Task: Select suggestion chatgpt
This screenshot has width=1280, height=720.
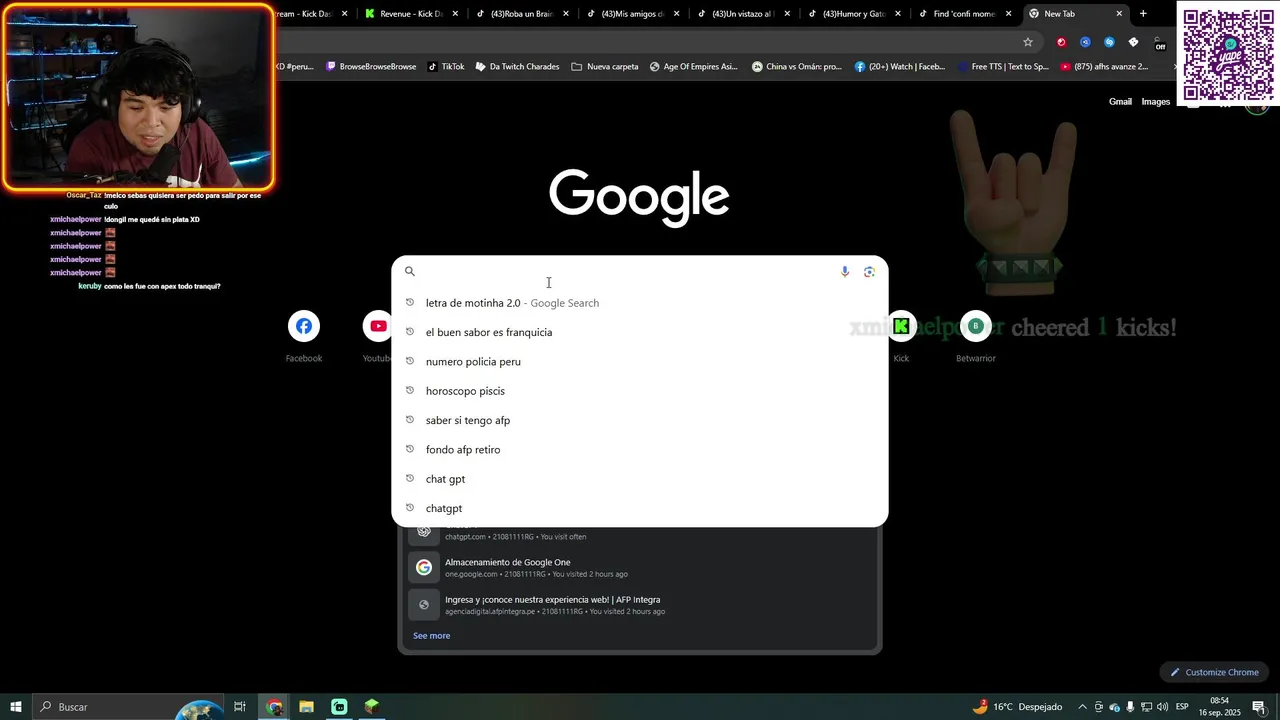Action: click(x=639, y=508)
